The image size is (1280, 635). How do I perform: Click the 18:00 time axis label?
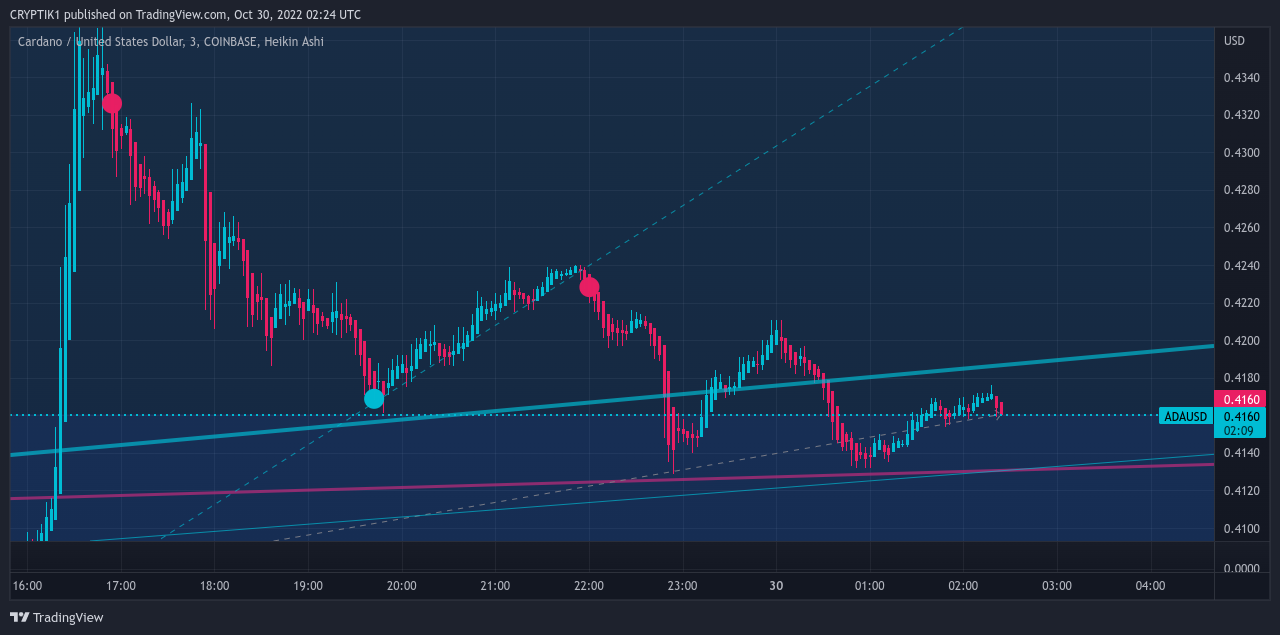pyautogui.click(x=214, y=586)
